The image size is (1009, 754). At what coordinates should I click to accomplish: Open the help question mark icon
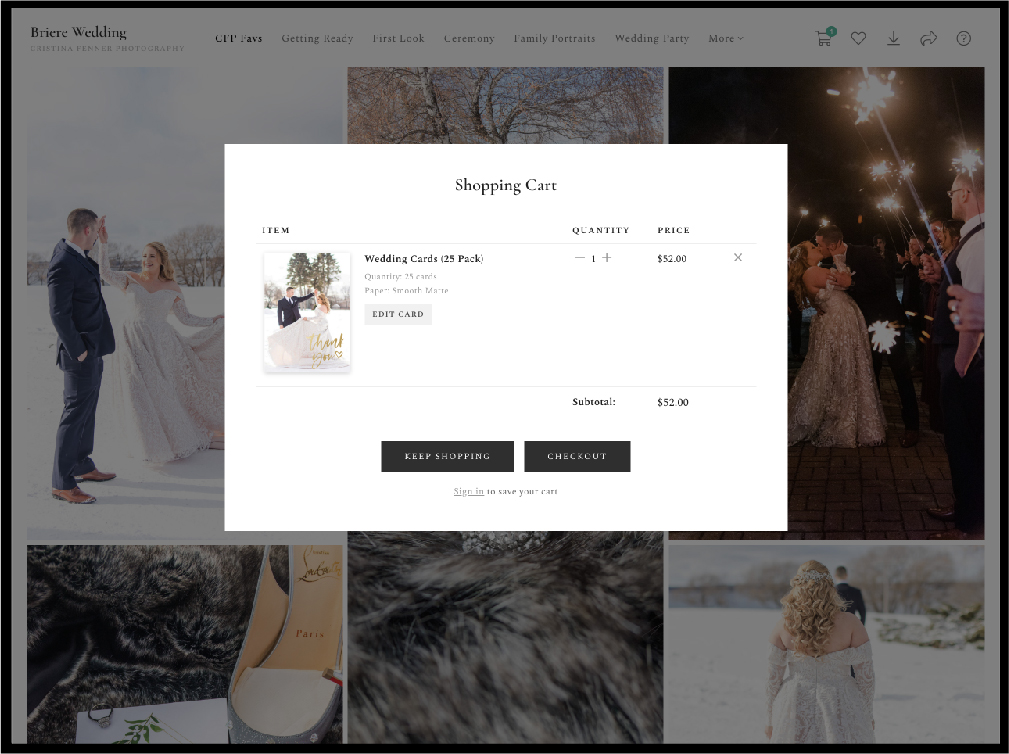tap(963, 39)
